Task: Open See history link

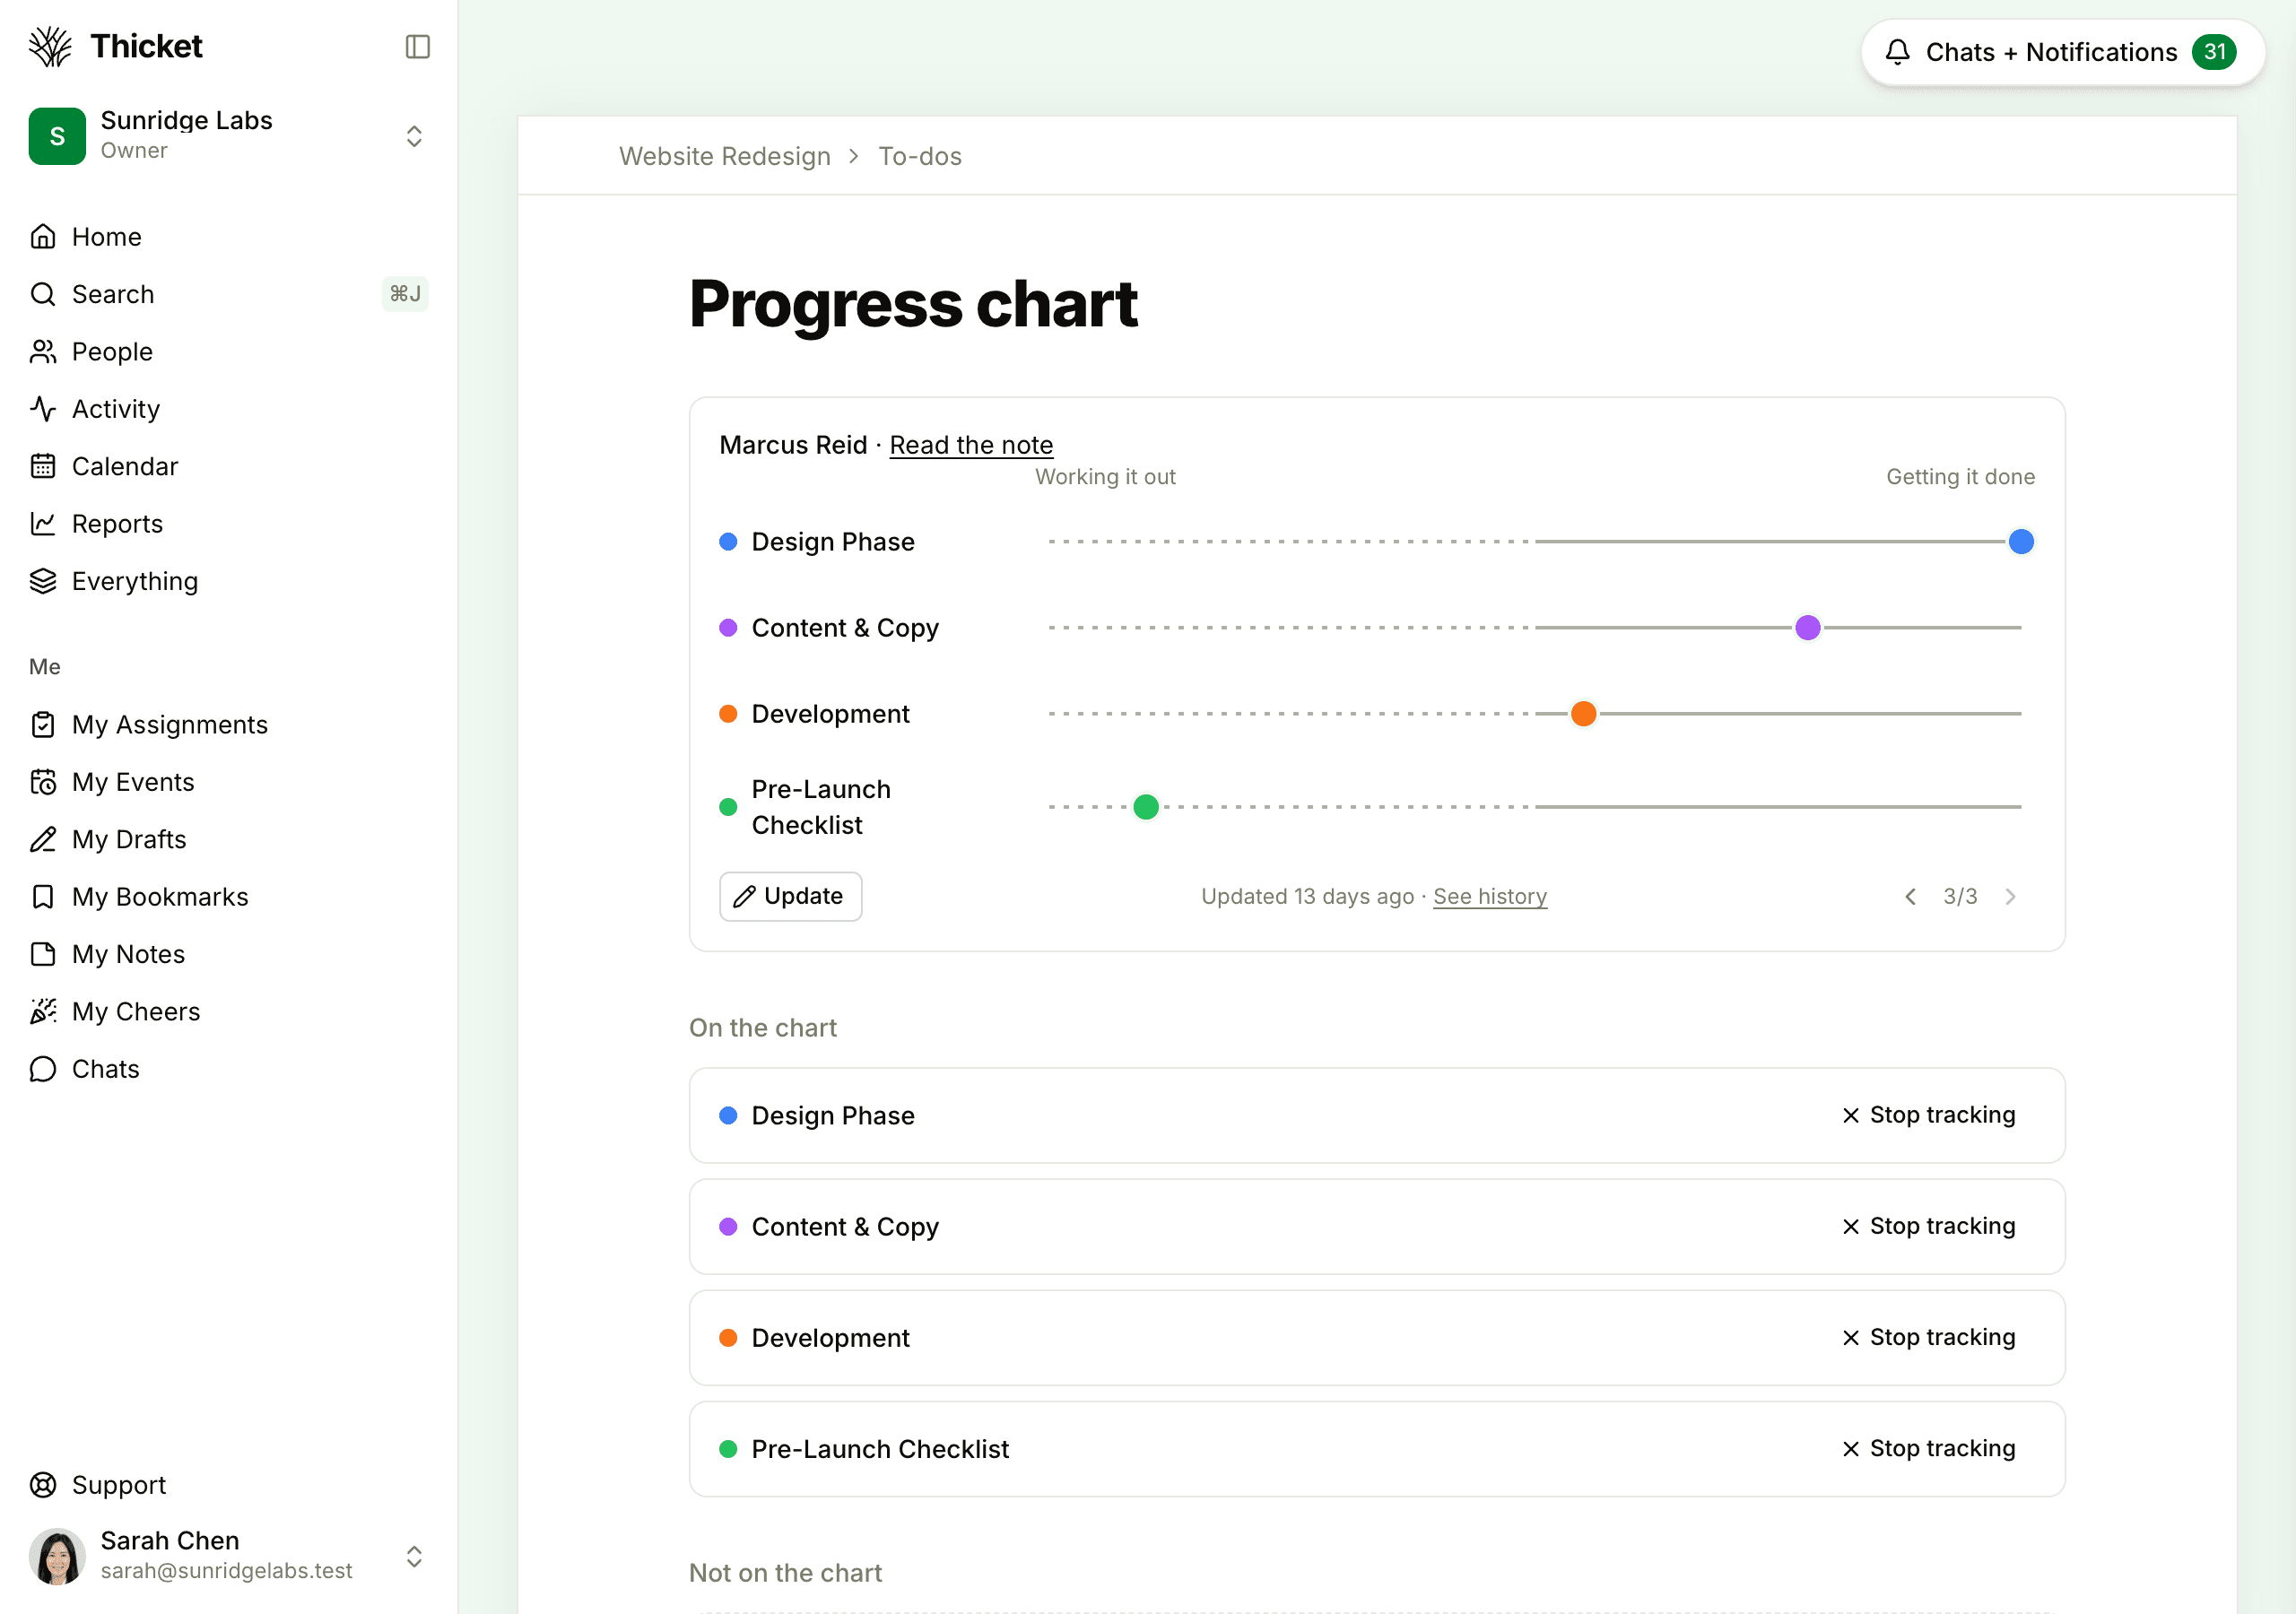Action: tap(1490, 896)
